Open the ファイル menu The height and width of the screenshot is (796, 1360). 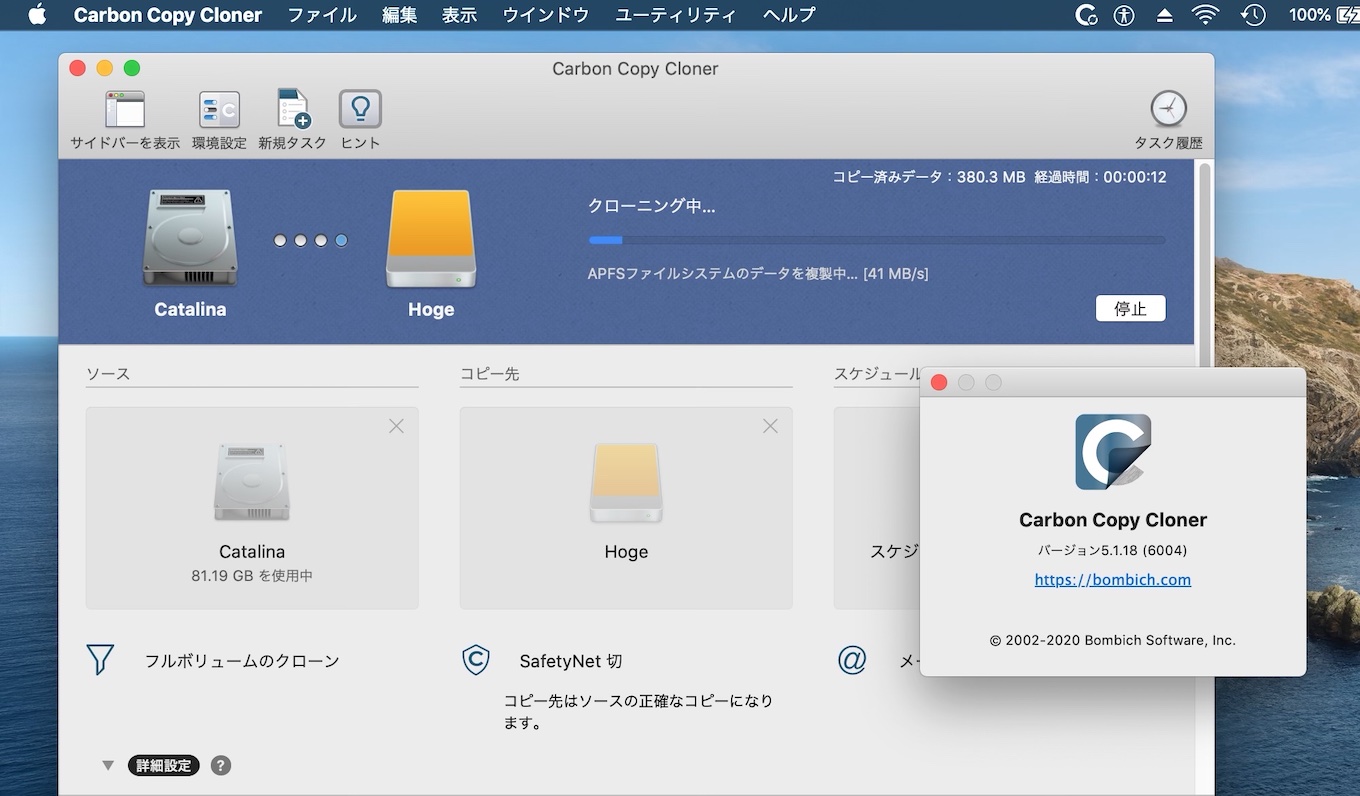(x=322, y=15)
